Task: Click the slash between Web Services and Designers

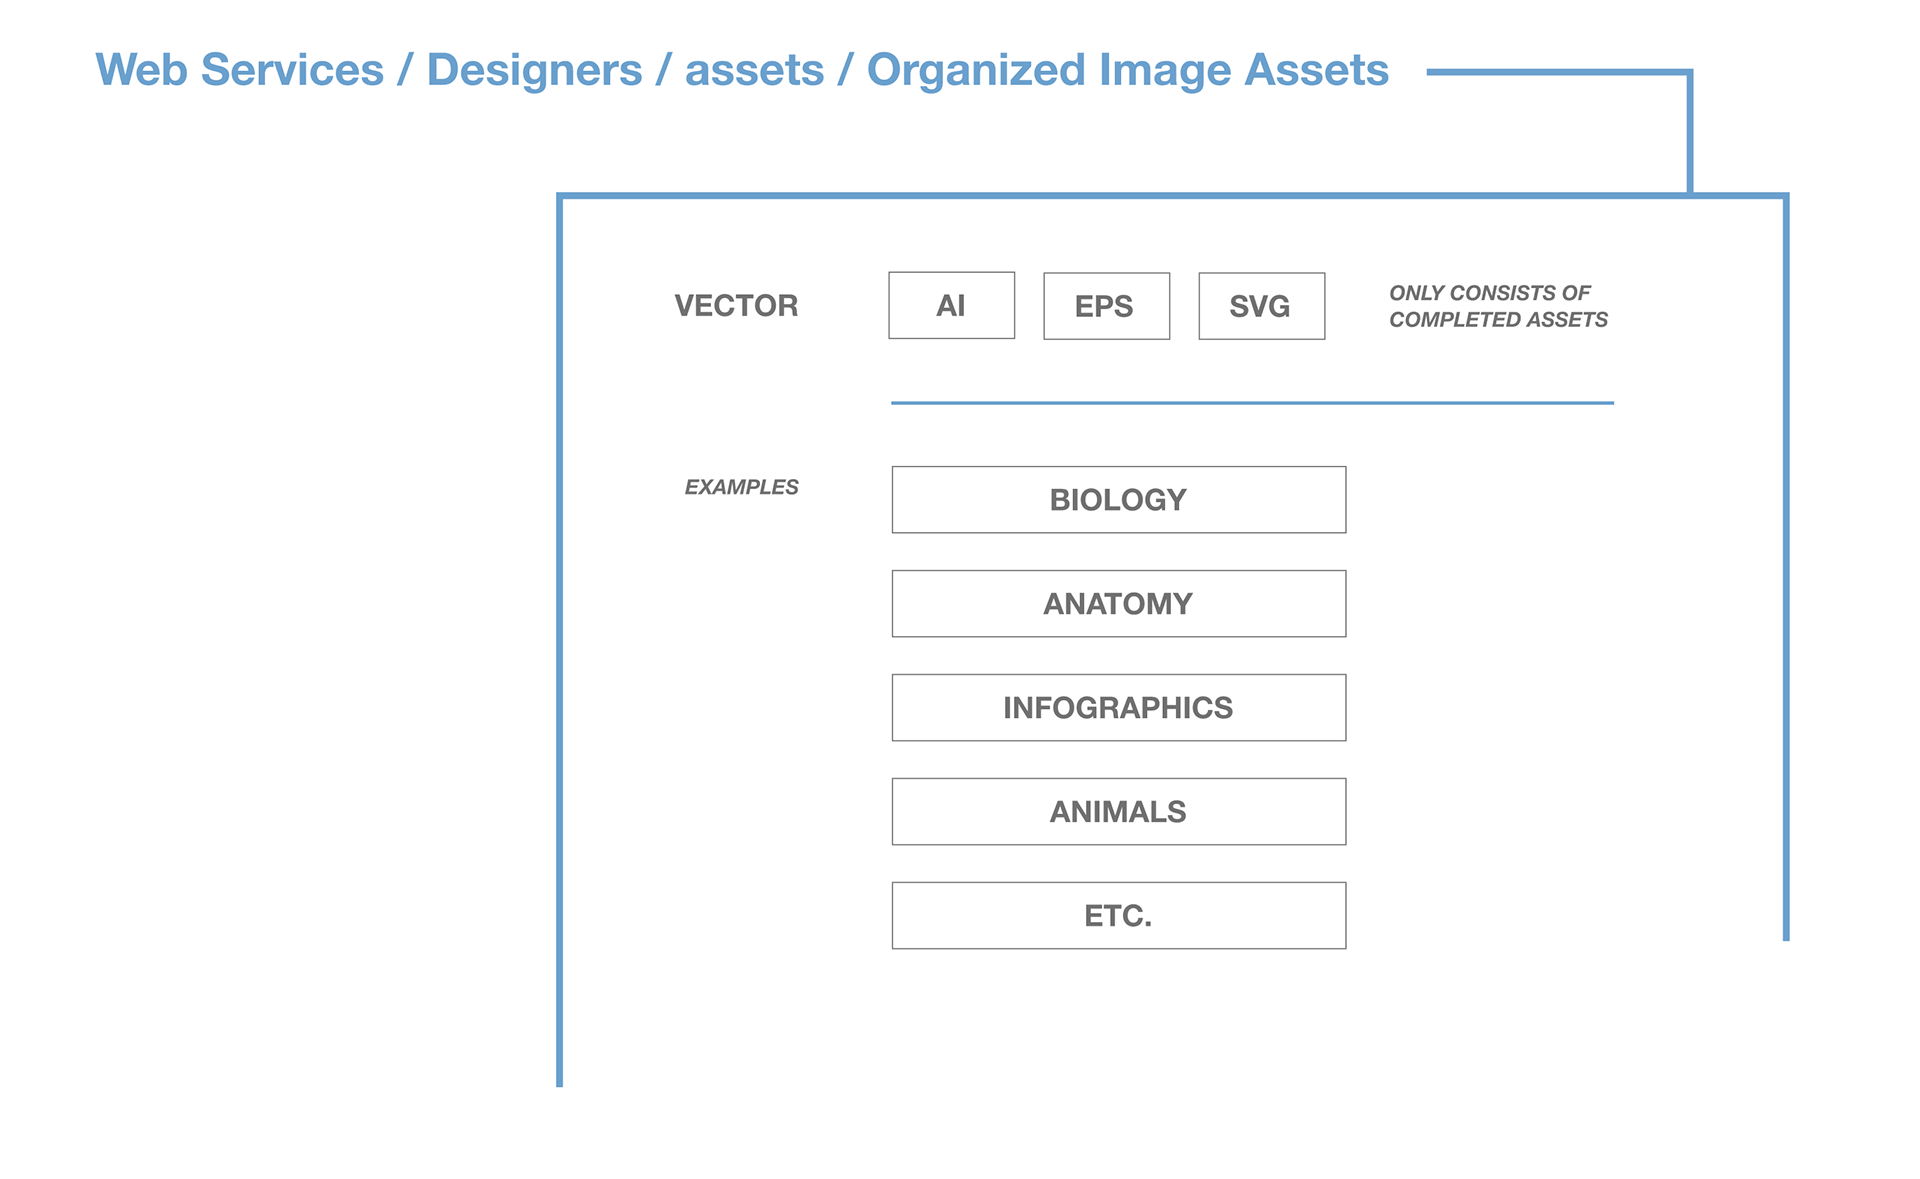Action: (404, 70)
